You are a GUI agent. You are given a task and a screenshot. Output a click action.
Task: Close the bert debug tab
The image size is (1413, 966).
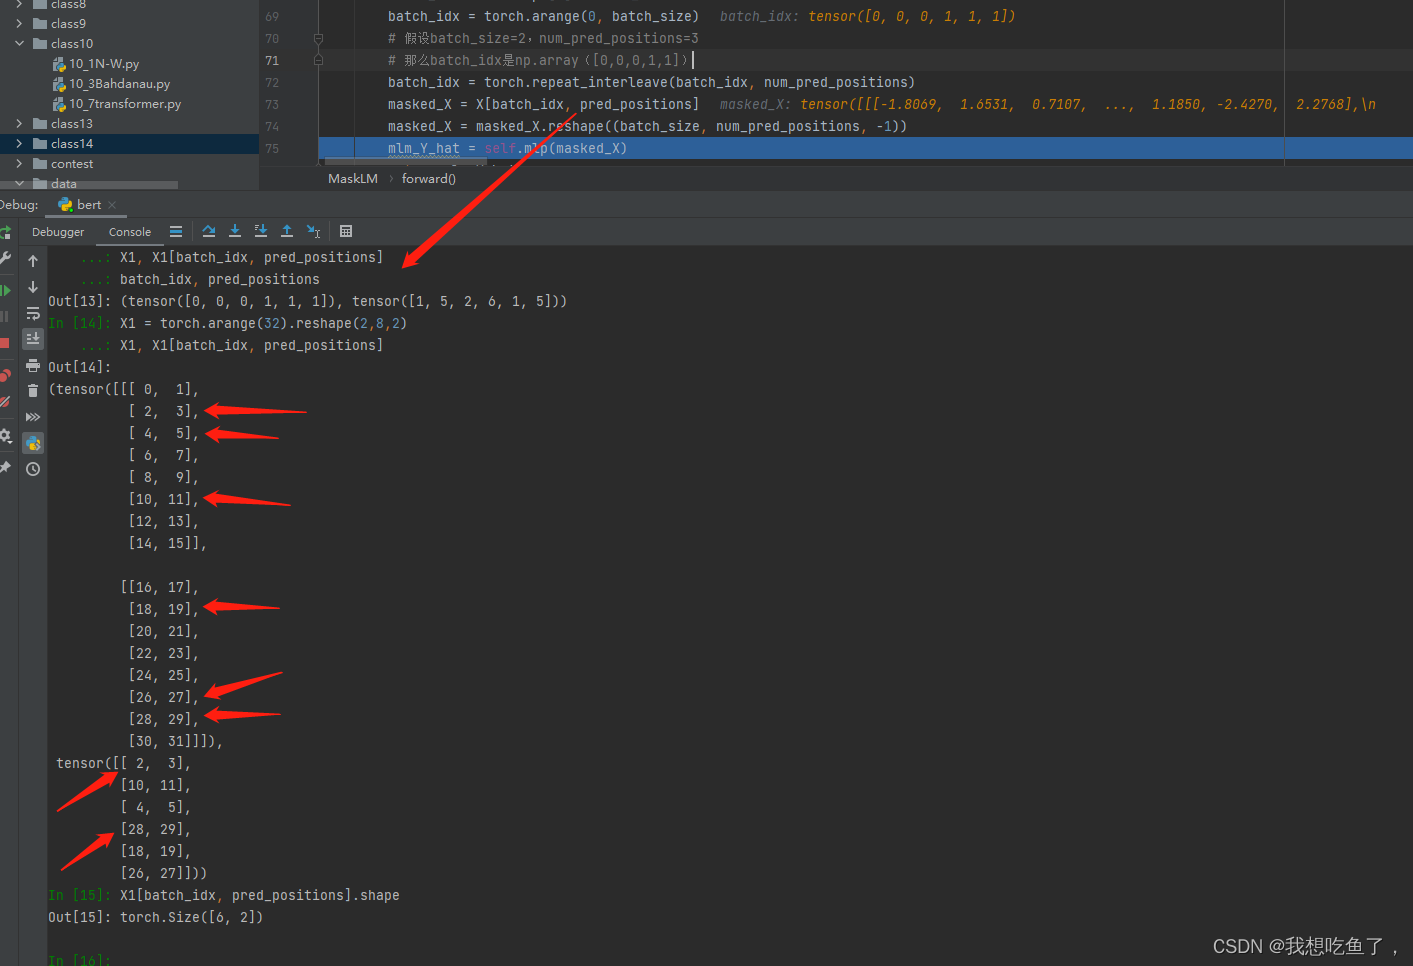pyautogui.click(x=112, y=205)
